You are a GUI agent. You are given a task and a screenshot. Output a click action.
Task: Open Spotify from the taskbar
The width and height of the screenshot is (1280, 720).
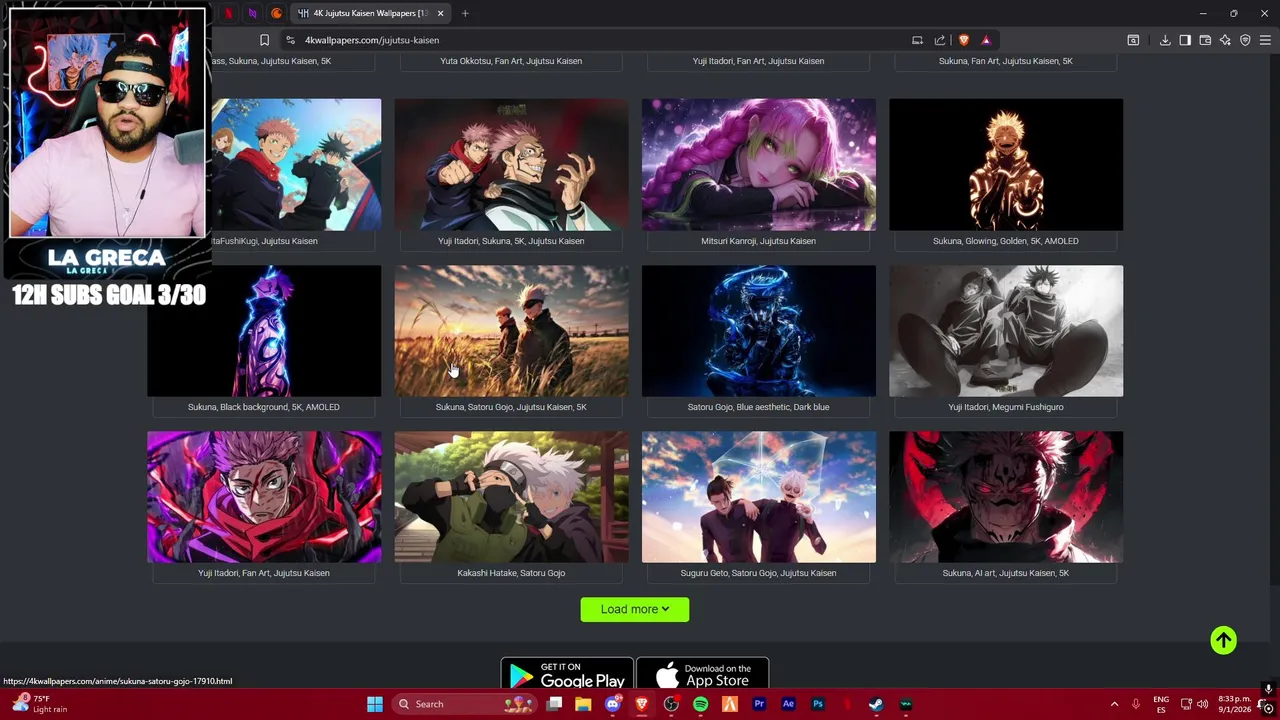pyautogui.click(x=700, y=704)
